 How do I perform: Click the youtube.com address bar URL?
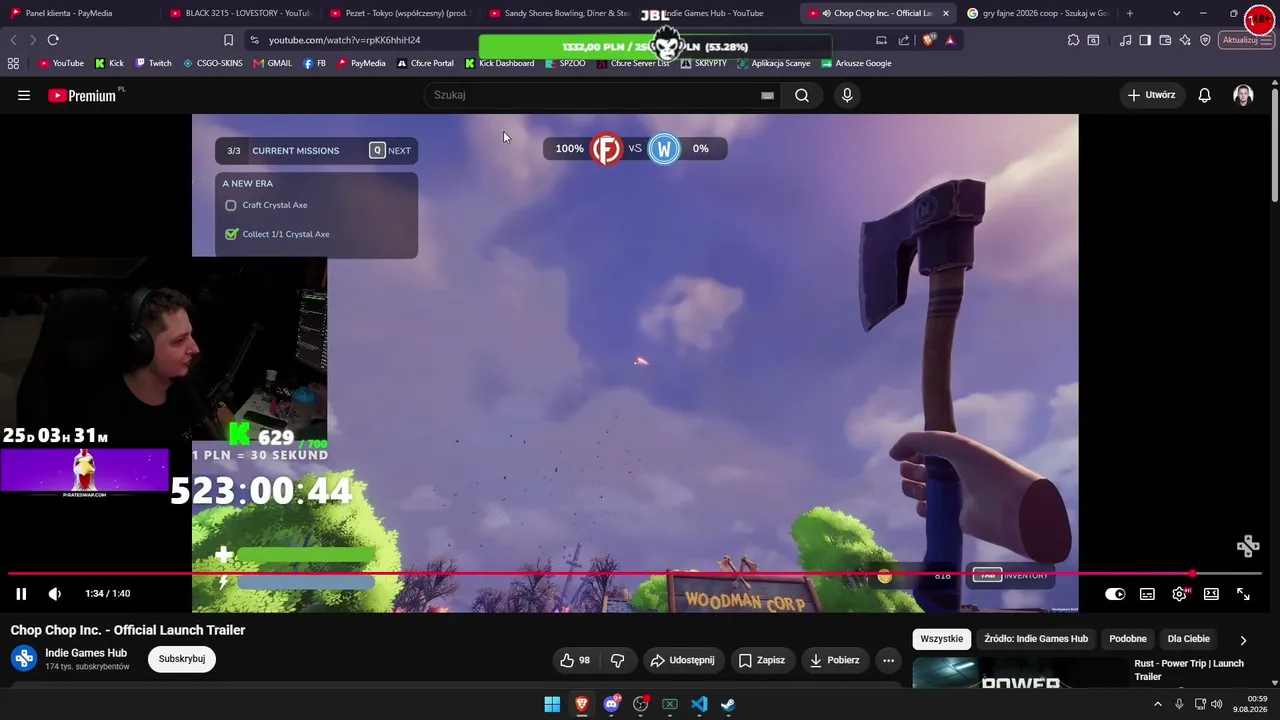(345, 40)
